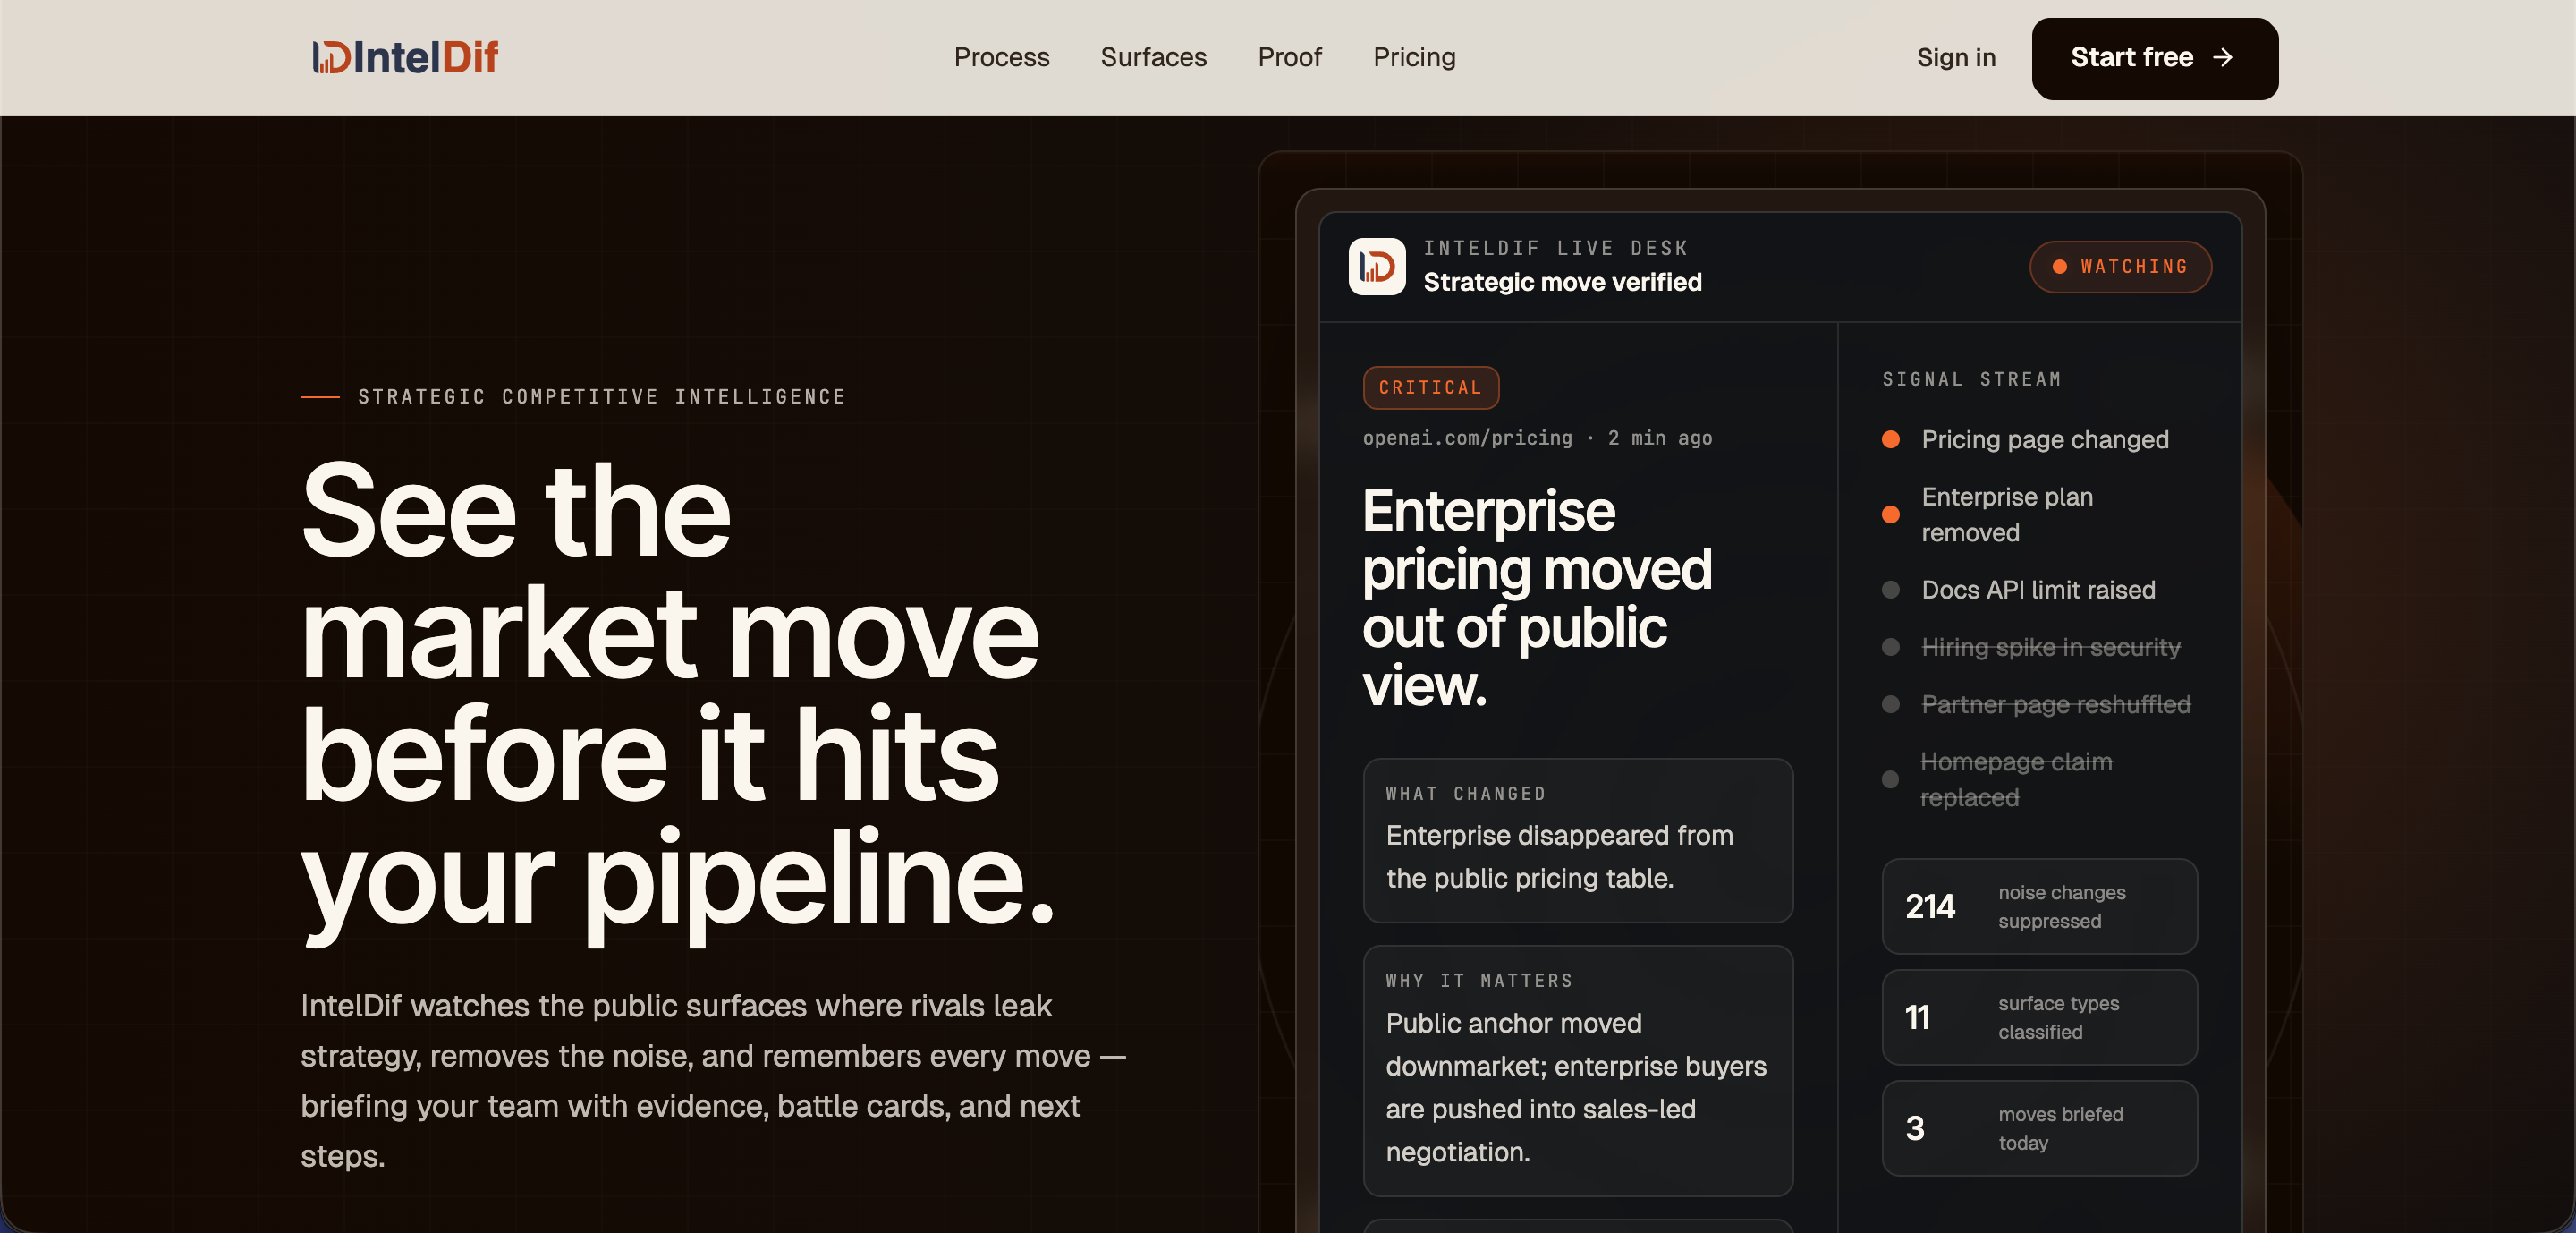2576x1233 pixels.
Task: Click the openai.com/pricing source text
Action: tap(1466, 438)
